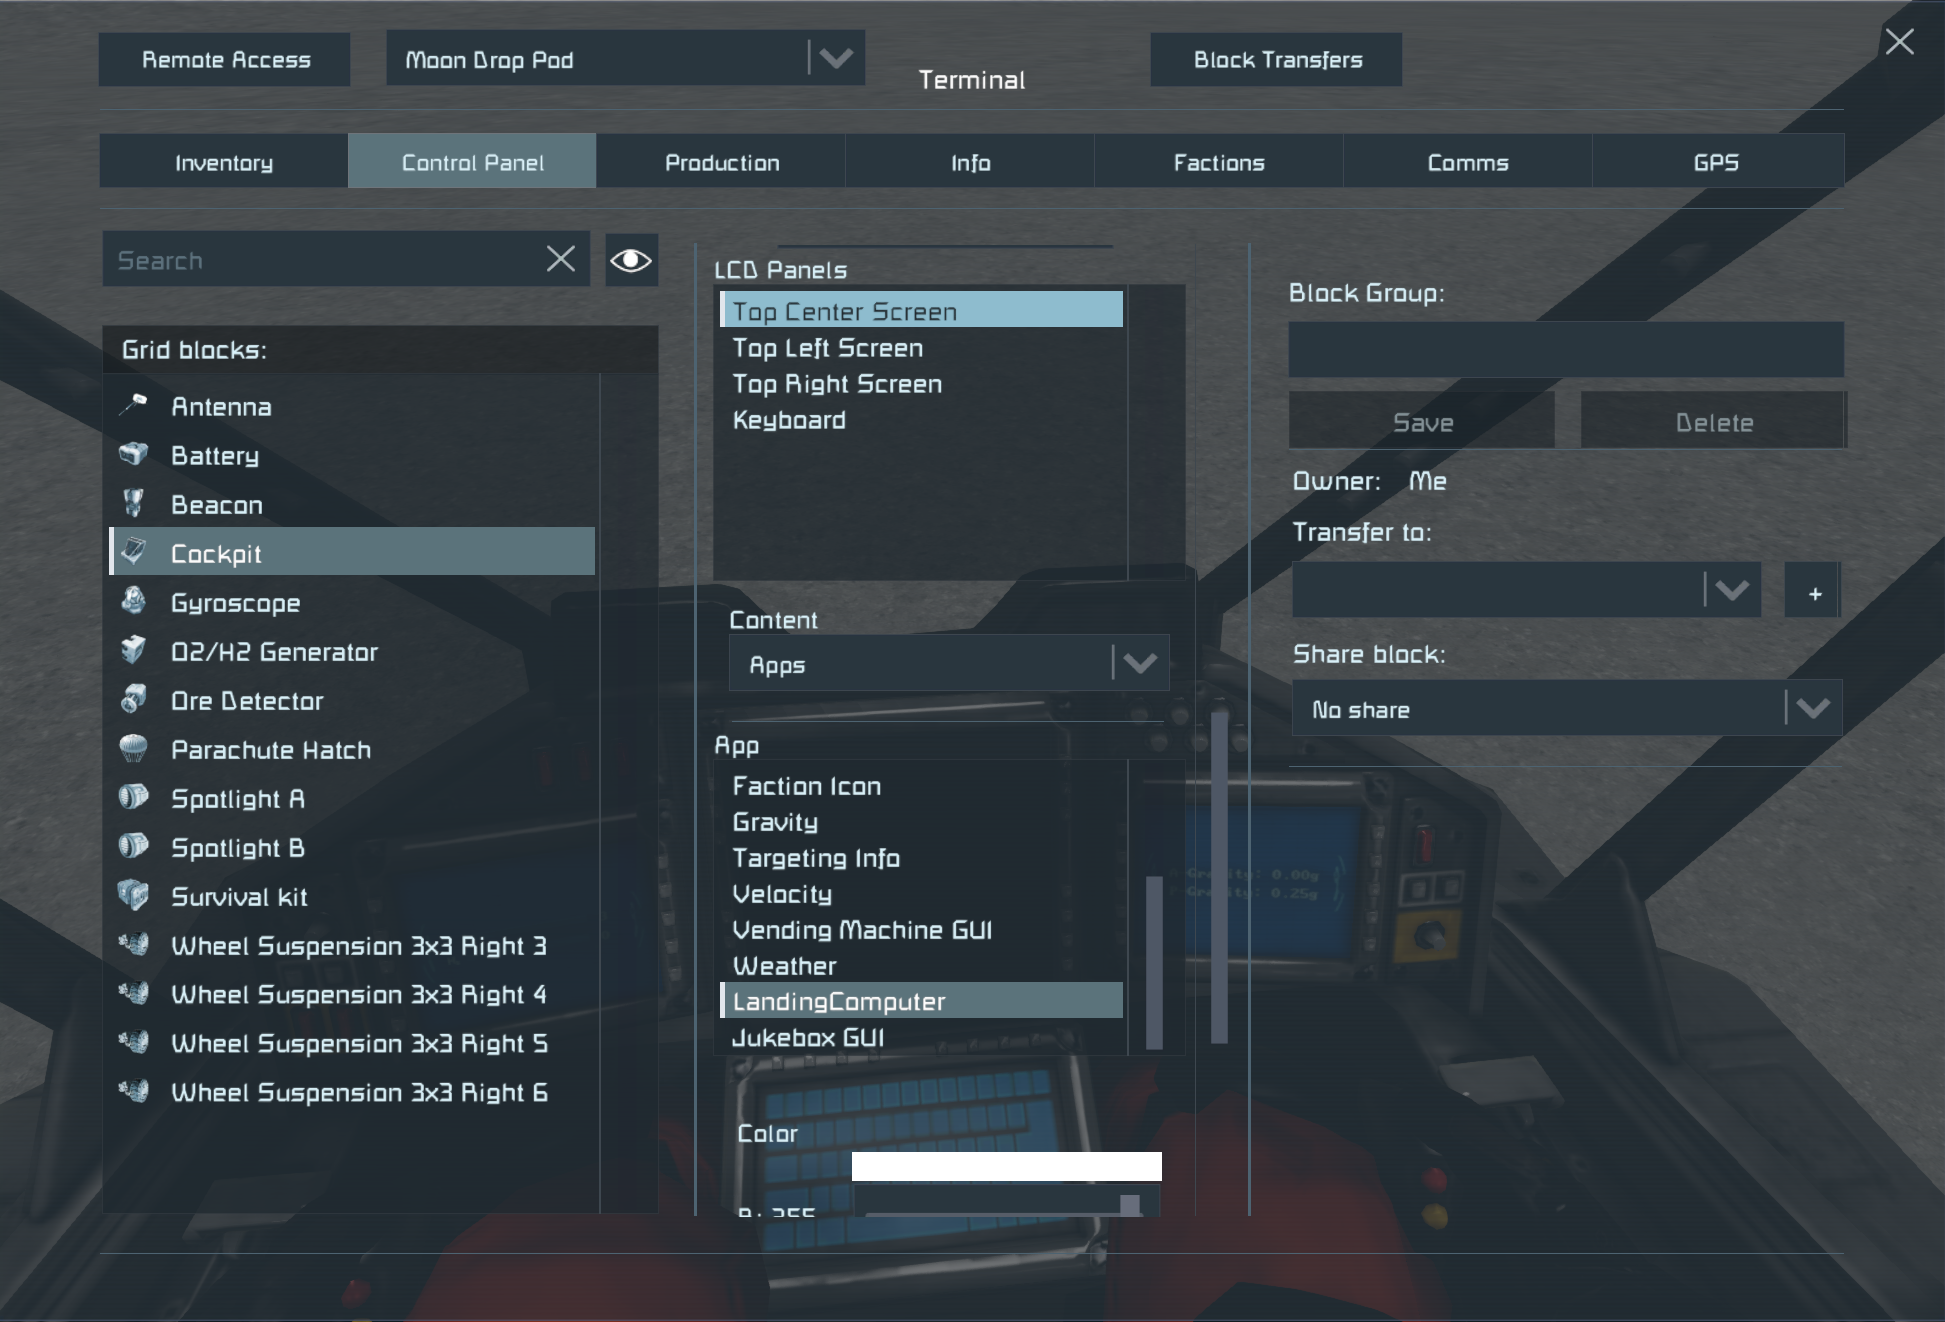Select Top Left Screen in LCD Panels
The width and height of the screenshot is (1945, 1322).
point(827,348)
